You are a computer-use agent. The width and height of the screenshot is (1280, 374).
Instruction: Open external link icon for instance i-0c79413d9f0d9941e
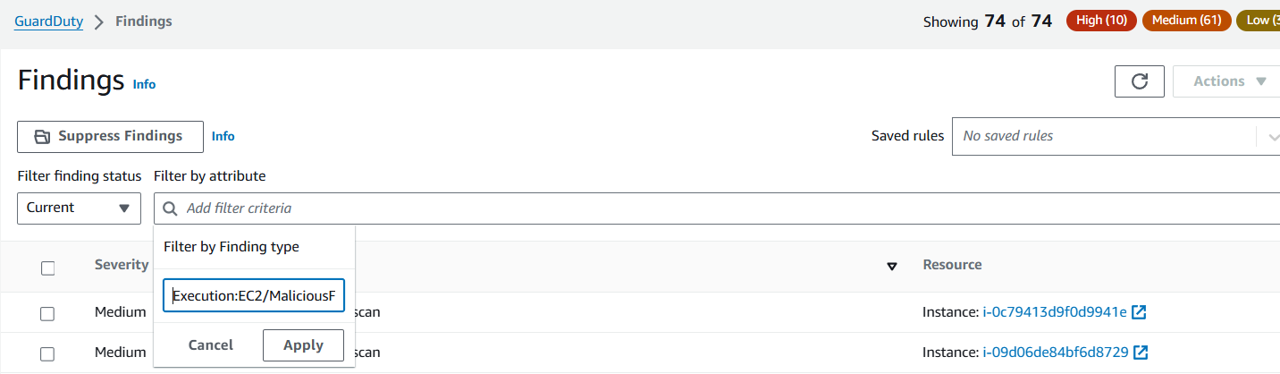tap(1138, 312)
